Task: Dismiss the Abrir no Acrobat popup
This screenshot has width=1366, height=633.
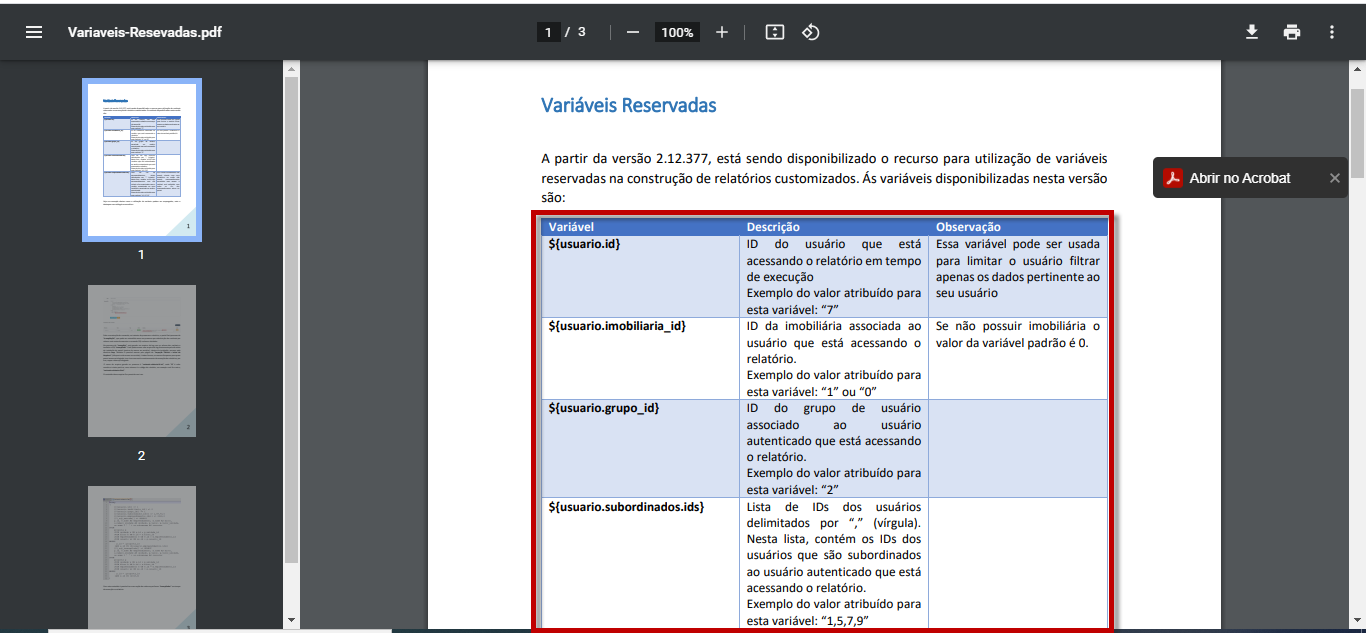Action: (x=1334, y=178)
